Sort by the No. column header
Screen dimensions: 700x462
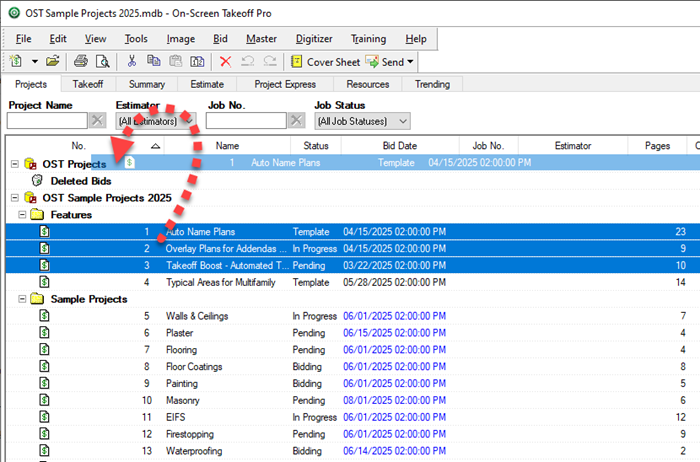(x=85, y=146)
